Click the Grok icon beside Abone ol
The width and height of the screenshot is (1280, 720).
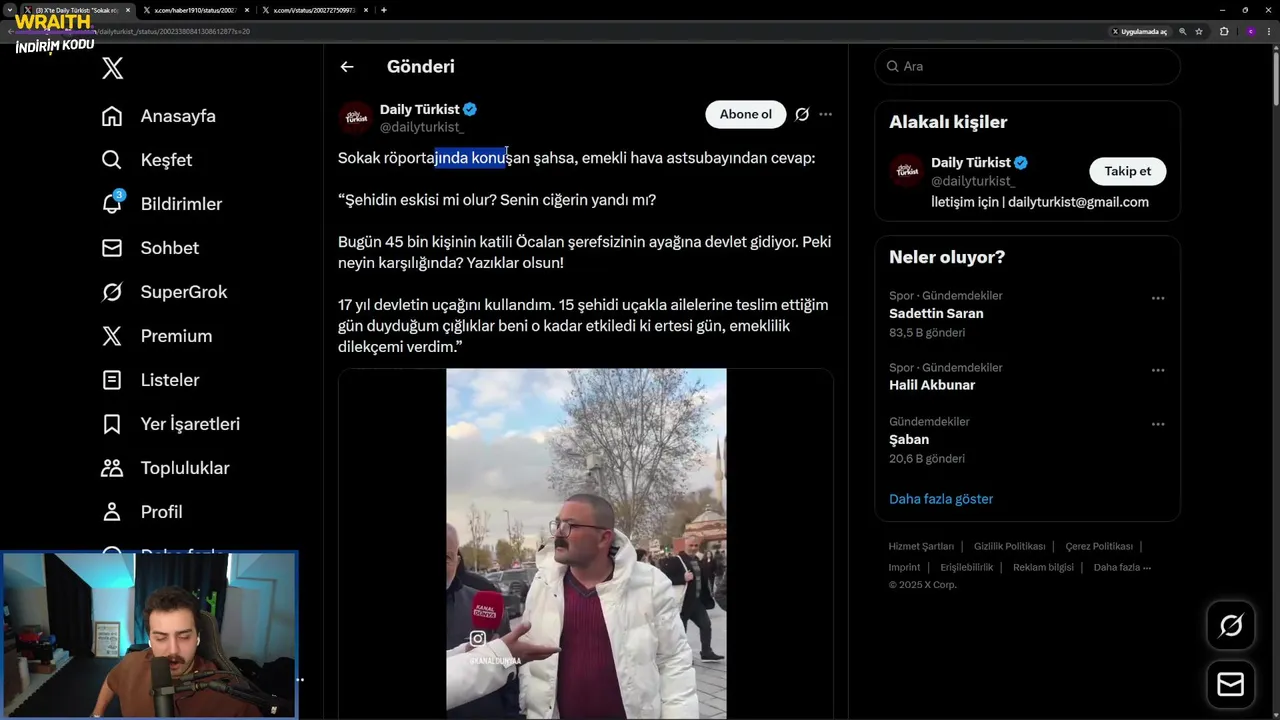coord(802,114)
